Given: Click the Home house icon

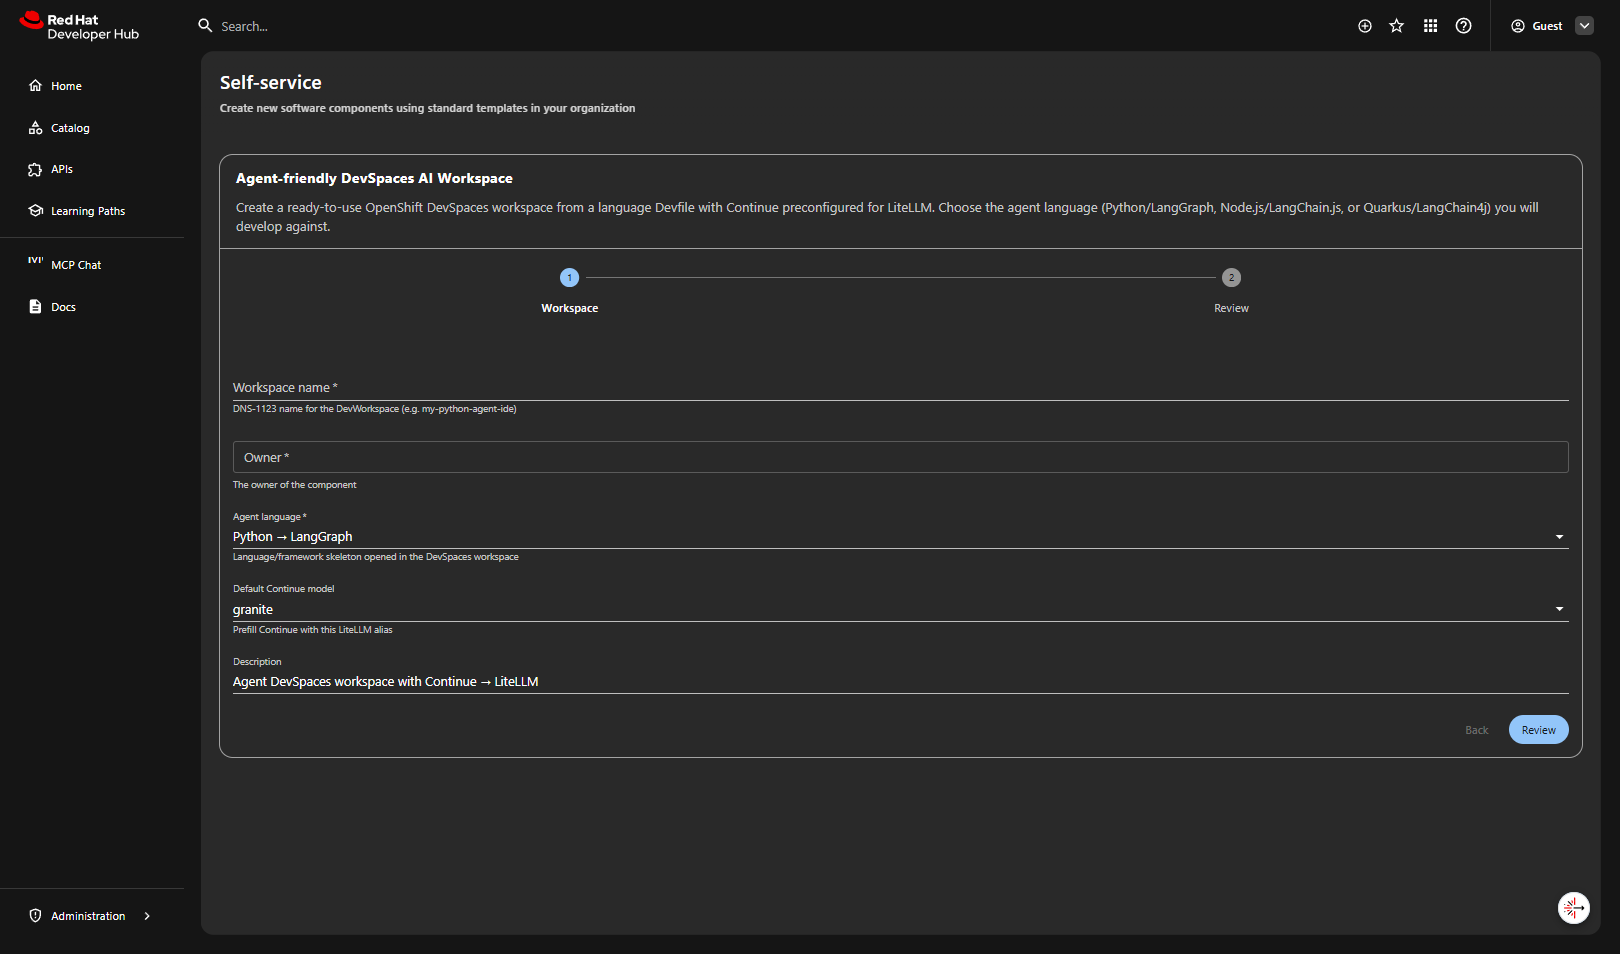Looking at the screenshot, I should pyautogui.click(x=36, y=86).
